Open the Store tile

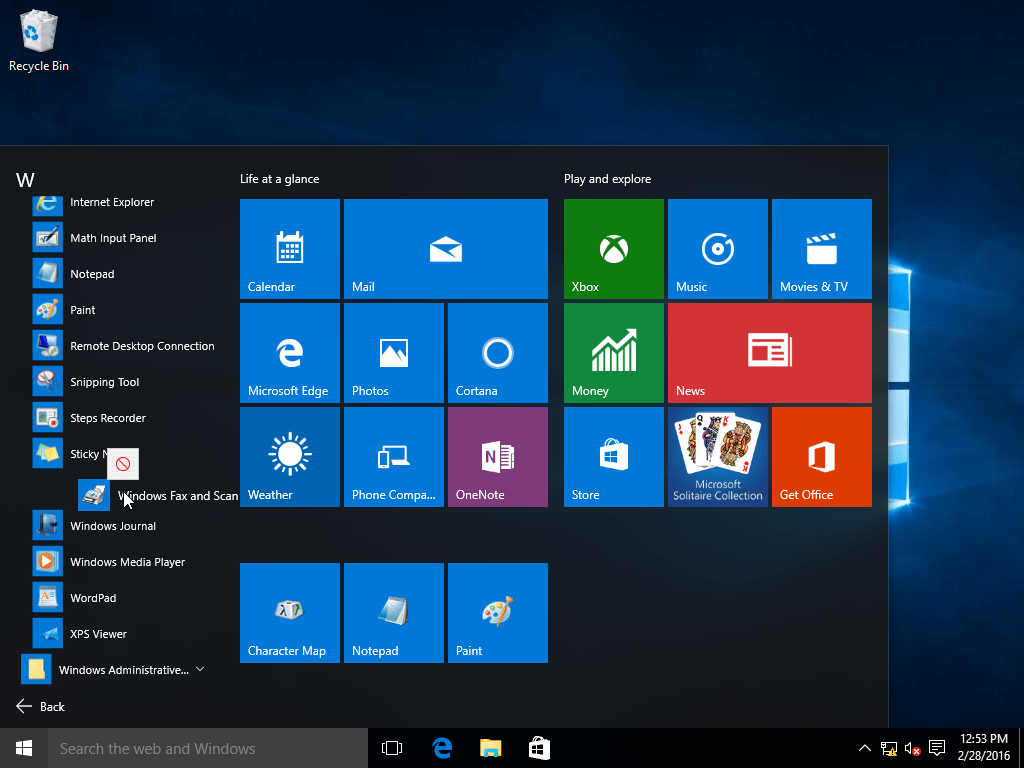[613, 456]
